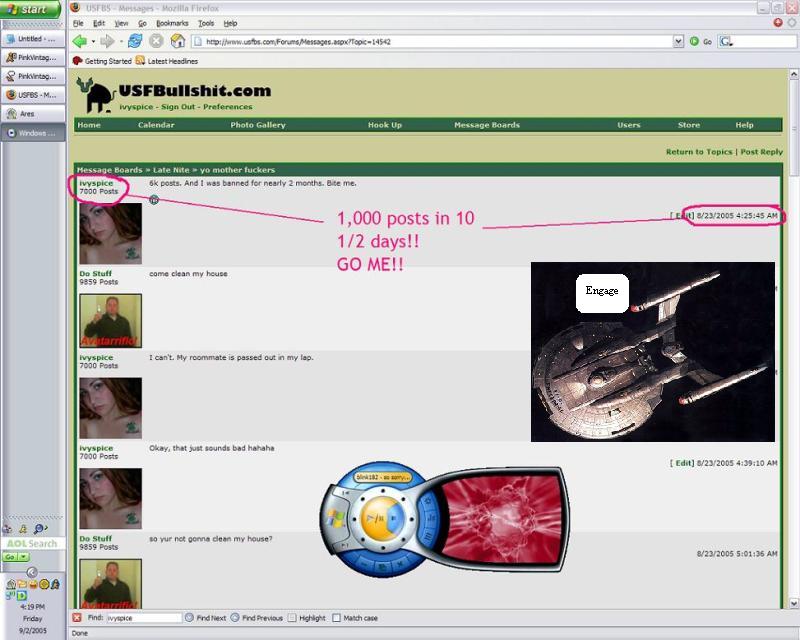Click the AIM running man tray icon
Viewport: 800px width, 640px height.
click(x=55, y=584)
